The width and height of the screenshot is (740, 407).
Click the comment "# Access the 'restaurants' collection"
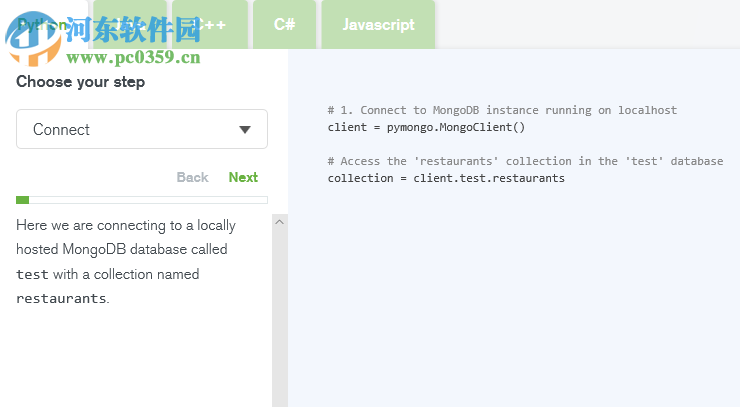pyautogui.click(x=449, y=161)
